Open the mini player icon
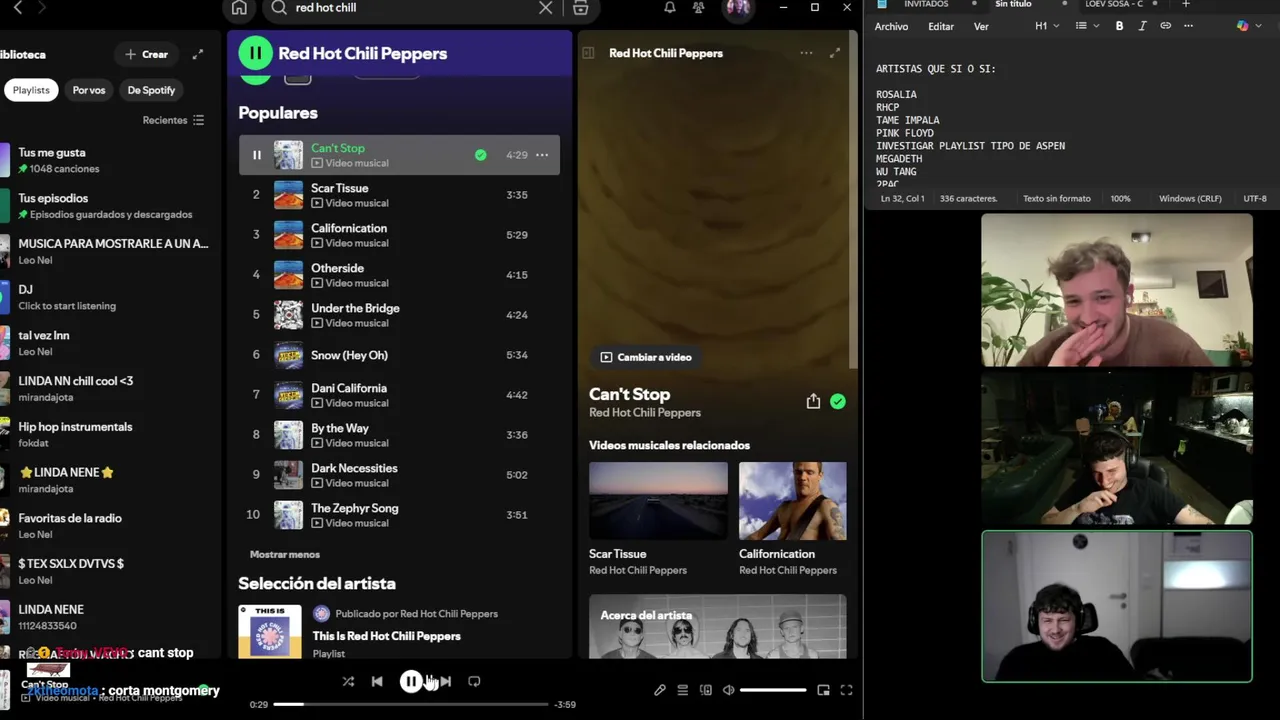This screenshot has height=720, width=1280. 823,690
